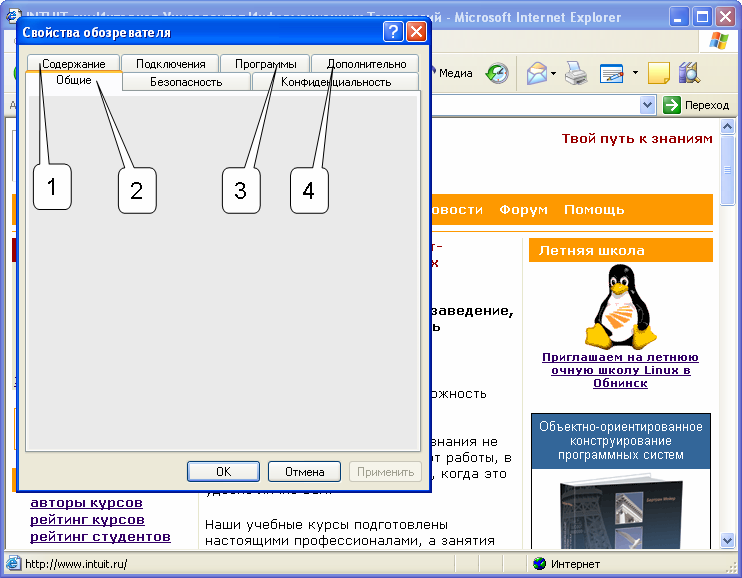Image resolution: width=742 pixels, height=578 pixels.
Task: Expand the Edit button dropdown arrow
Action: (635, 73)
